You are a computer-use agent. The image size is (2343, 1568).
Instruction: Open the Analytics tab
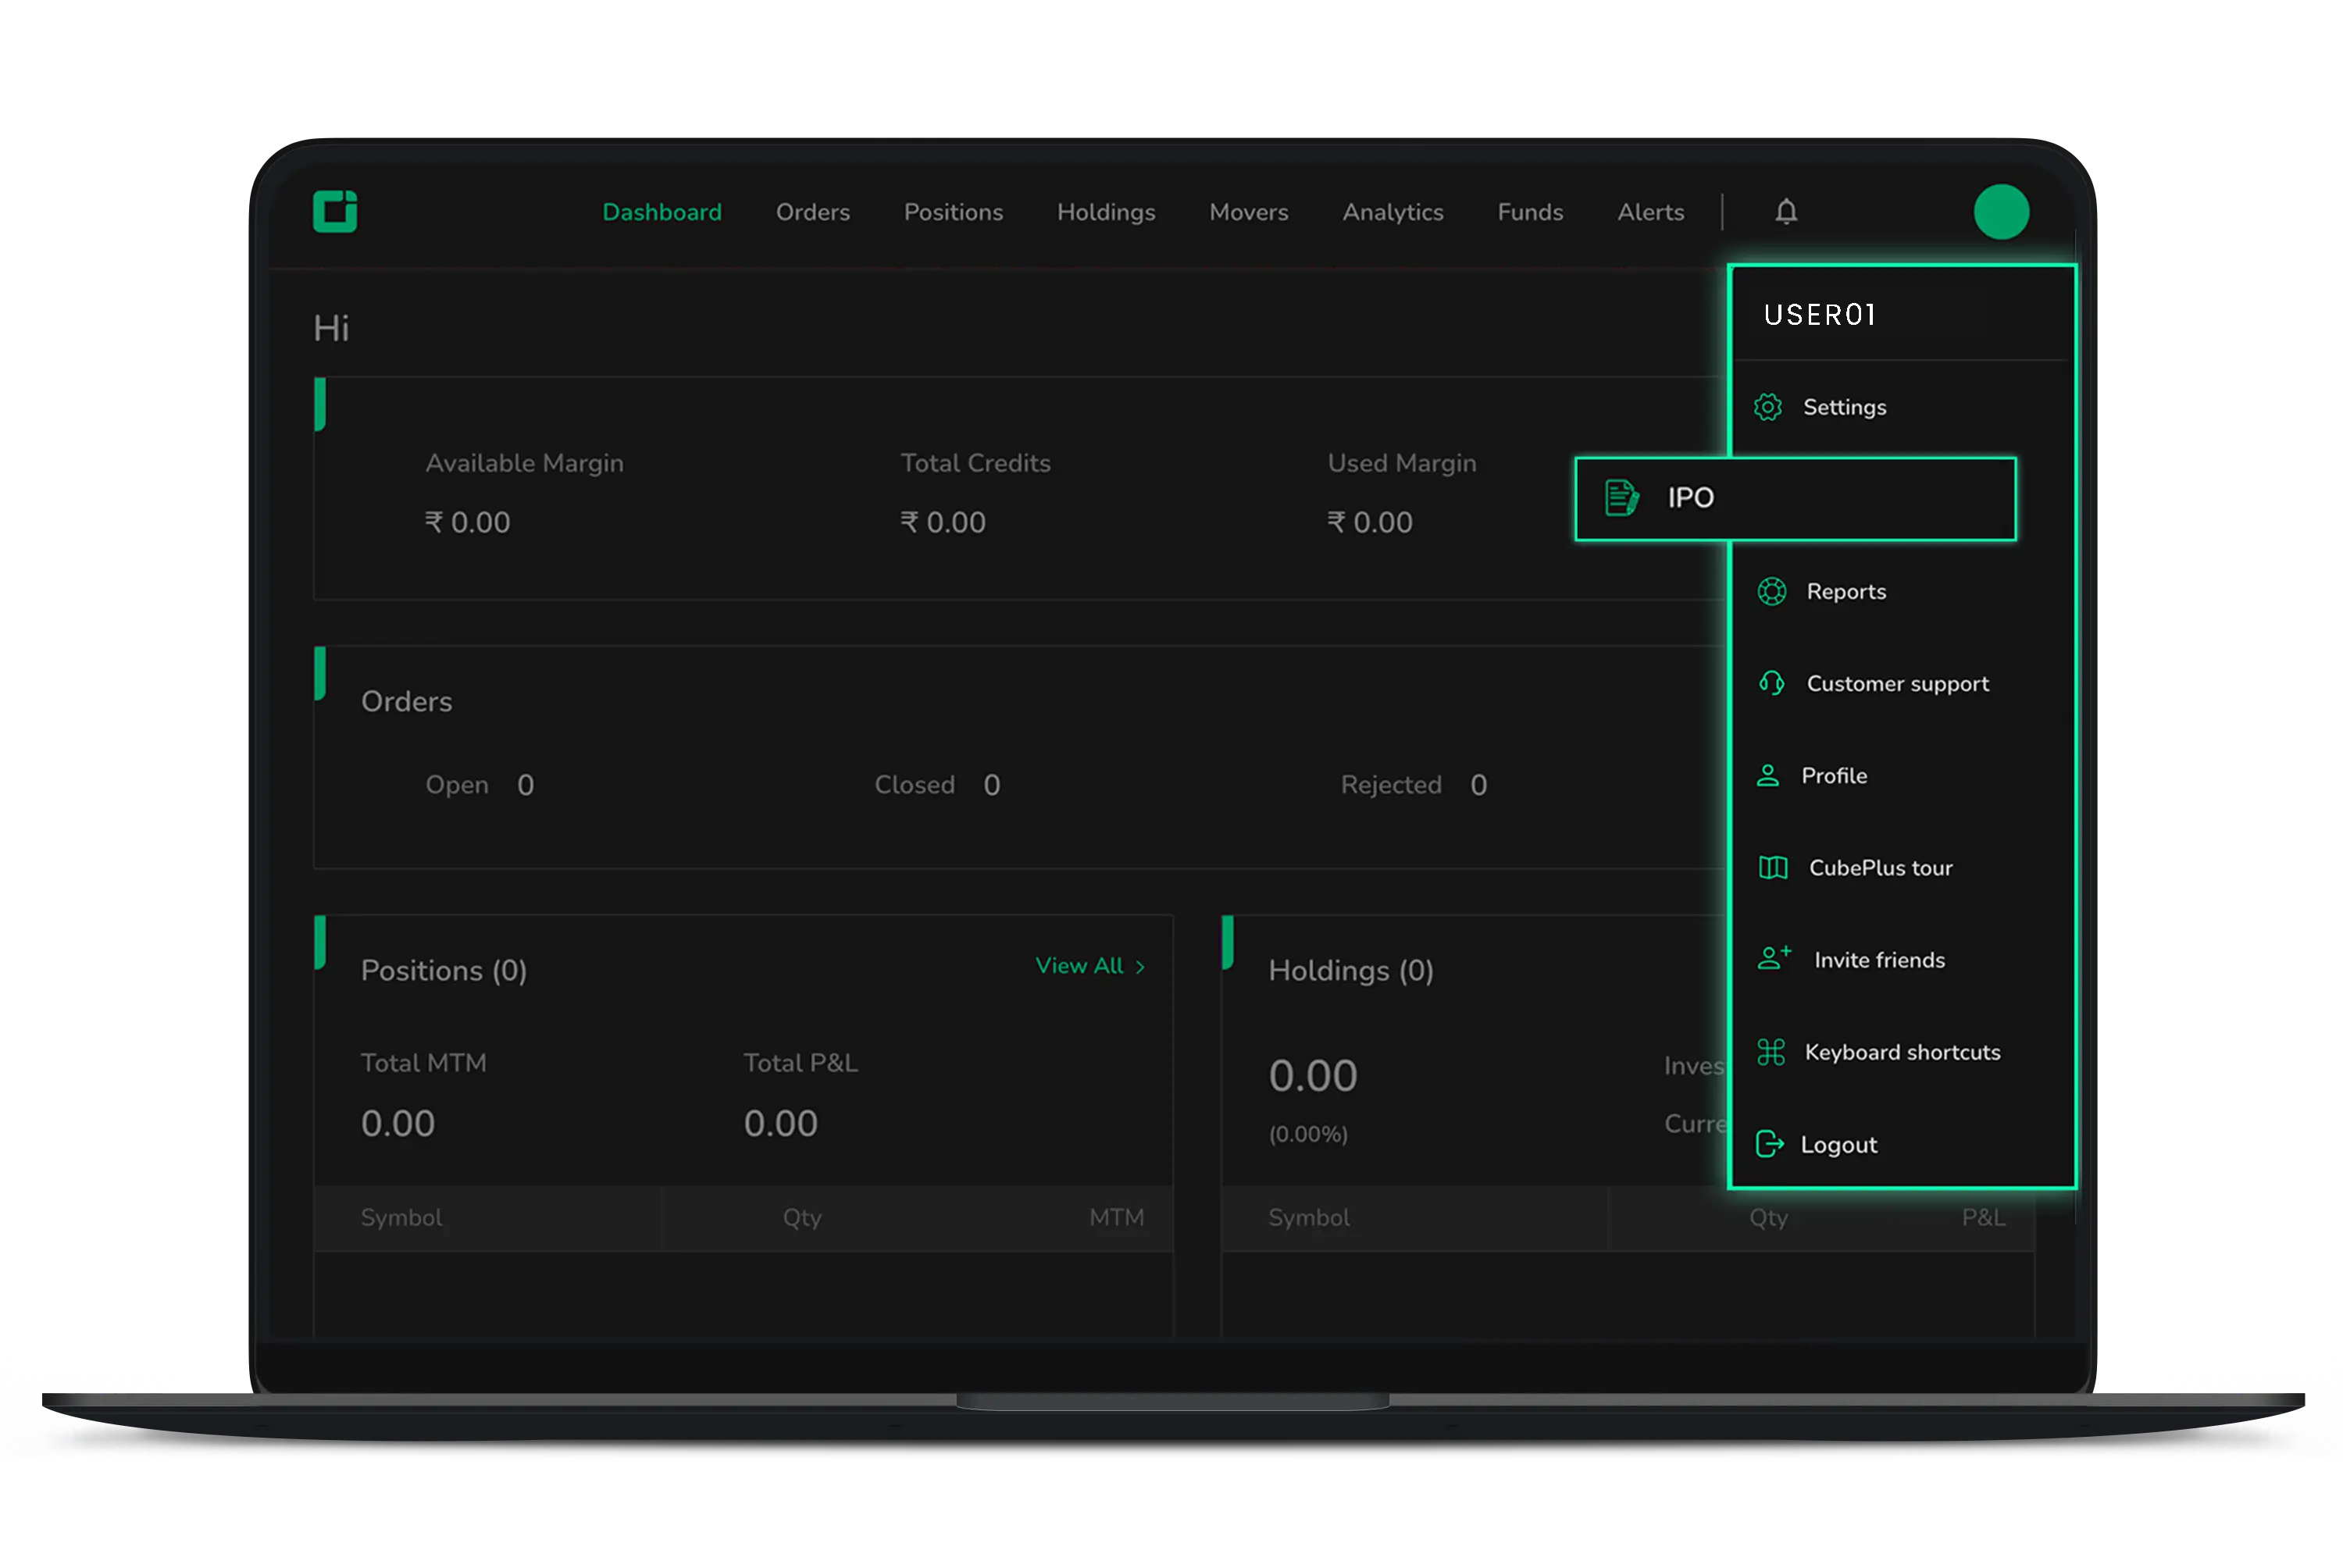click(x=1392, y=212)
